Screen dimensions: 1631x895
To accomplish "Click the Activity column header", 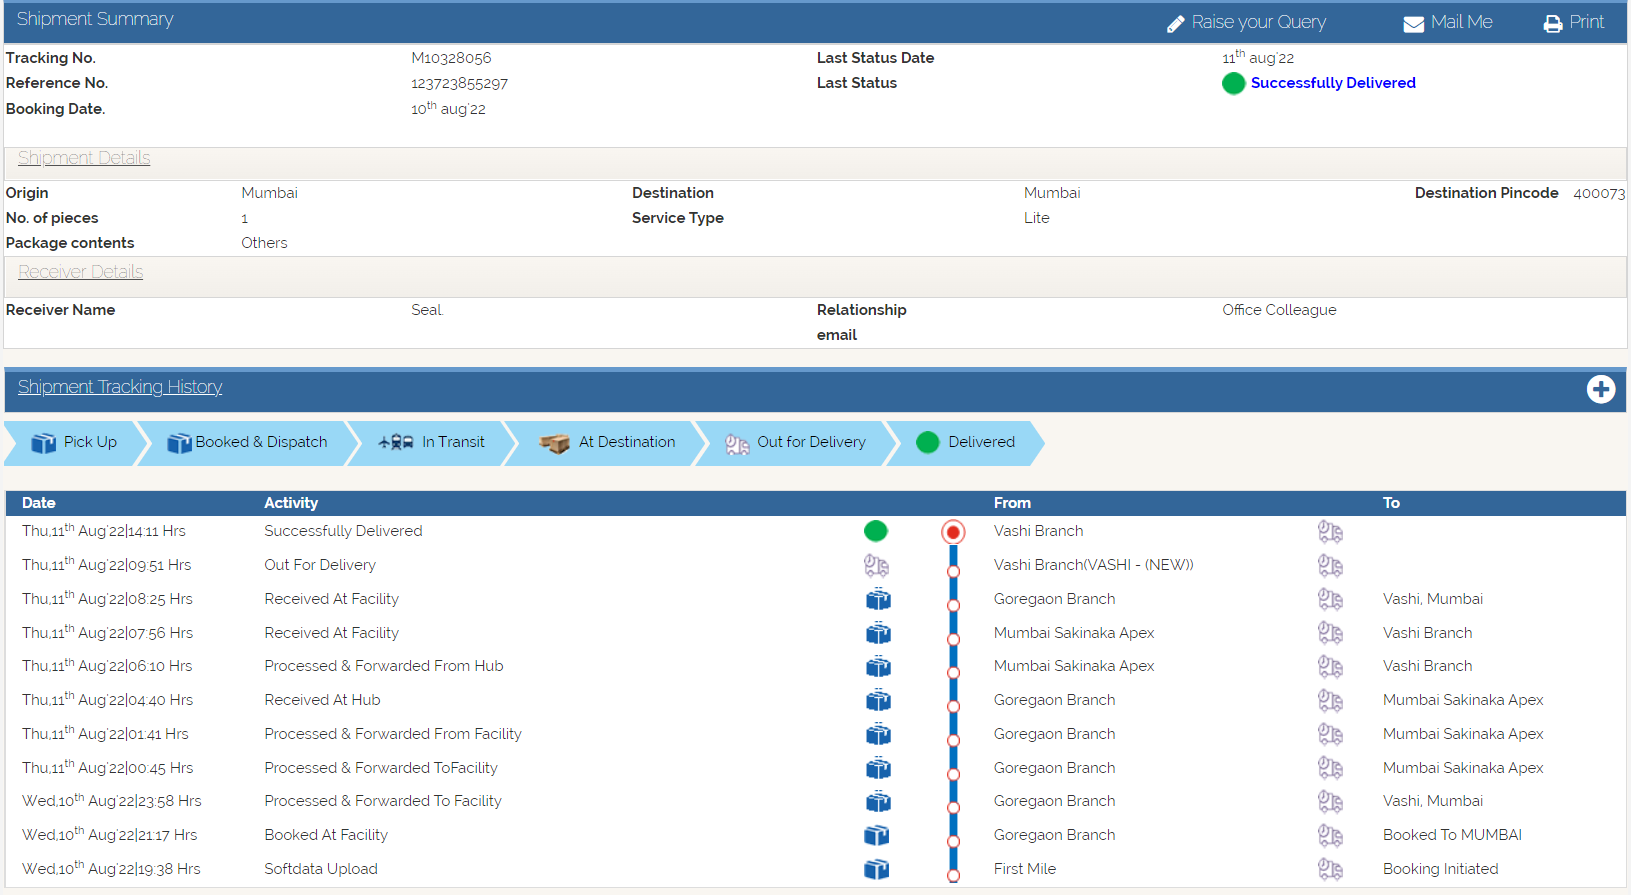I will 291,503.
